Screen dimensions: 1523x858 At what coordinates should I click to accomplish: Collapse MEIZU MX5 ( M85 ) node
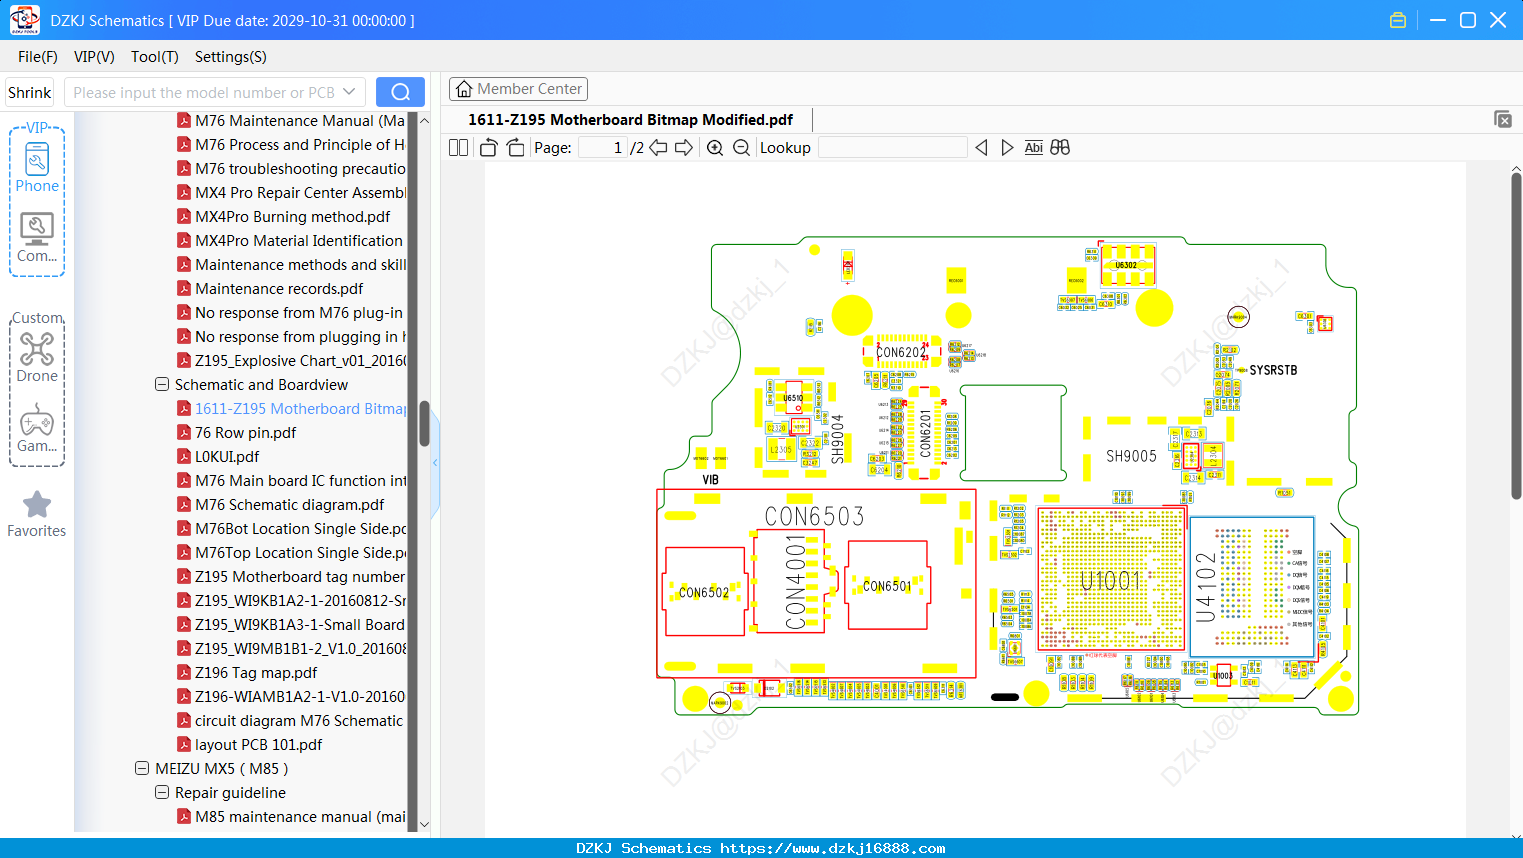[x=142, y=769]
